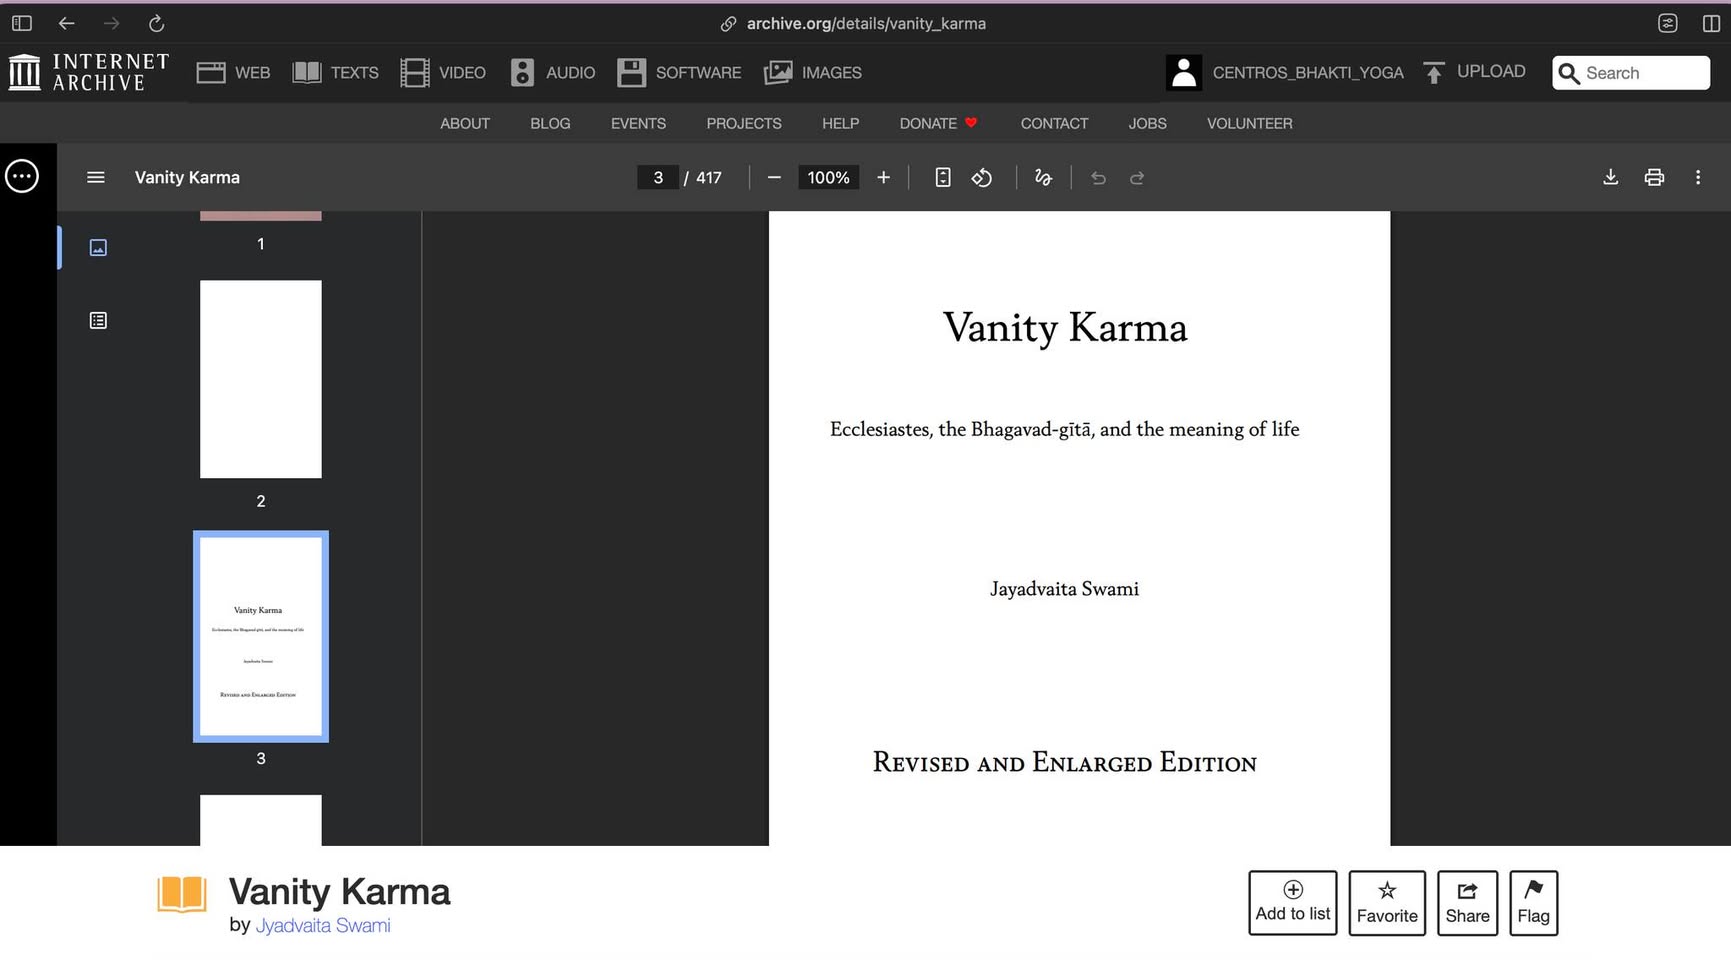Switch to document outline view

[x=98, y=320]
